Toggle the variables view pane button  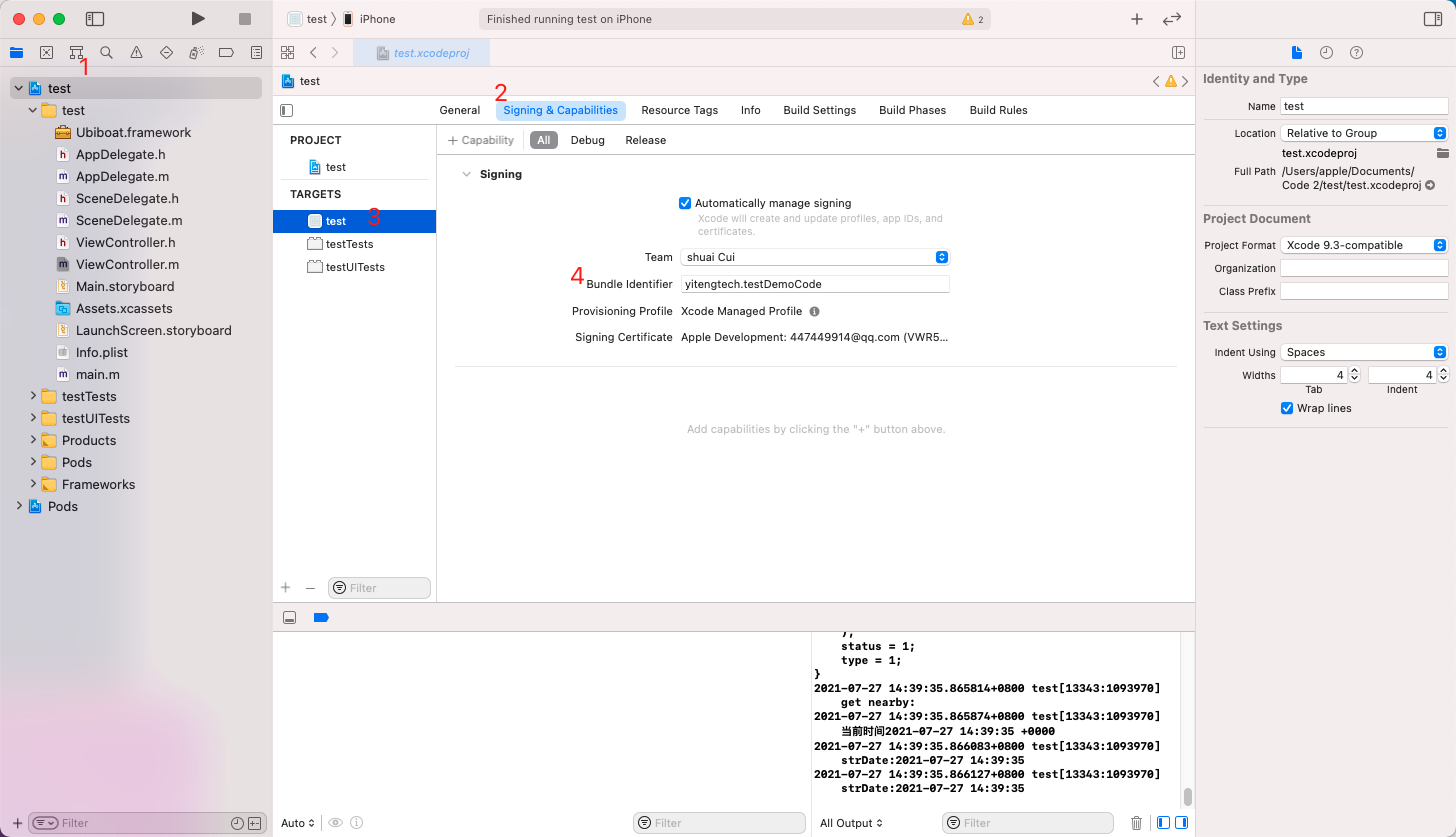(x=1163, y=823)
